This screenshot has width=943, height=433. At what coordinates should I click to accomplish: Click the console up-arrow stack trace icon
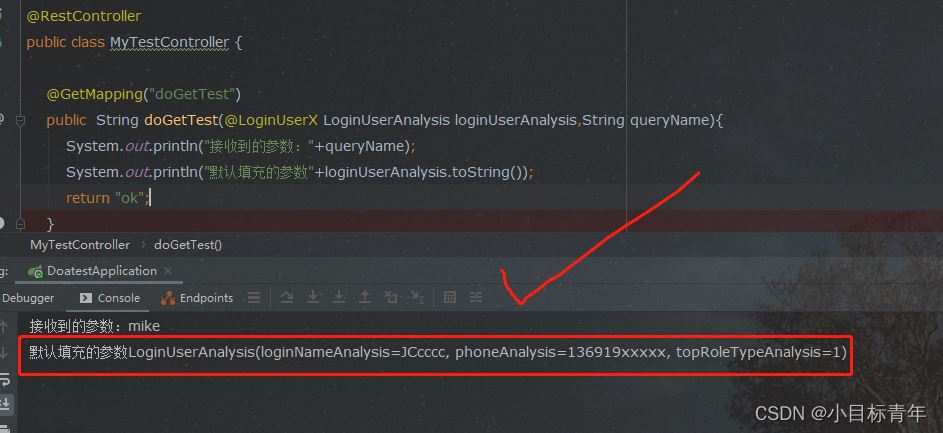4,327
